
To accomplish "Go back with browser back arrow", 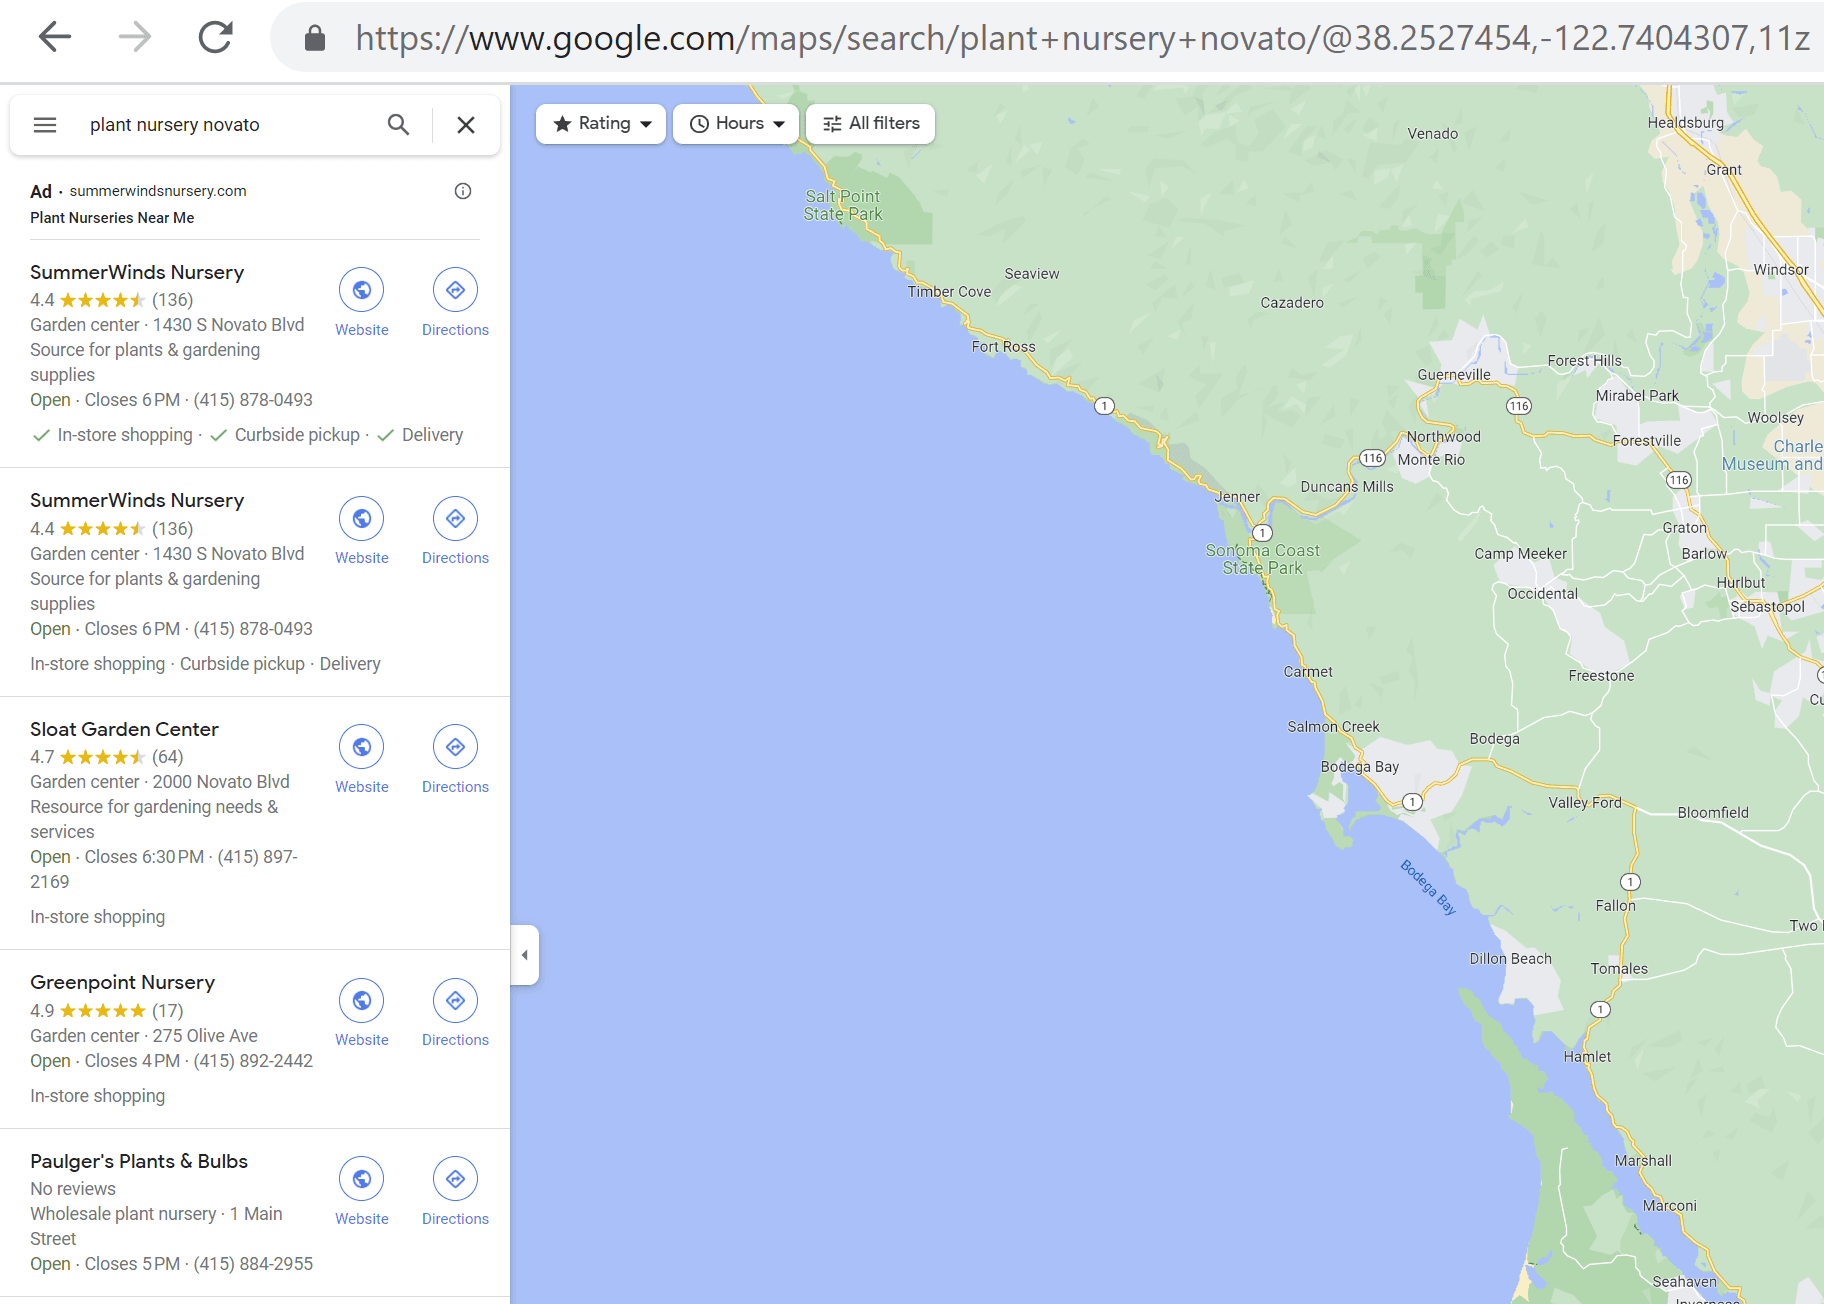I will pyautogui.click(x=55, y=38).
